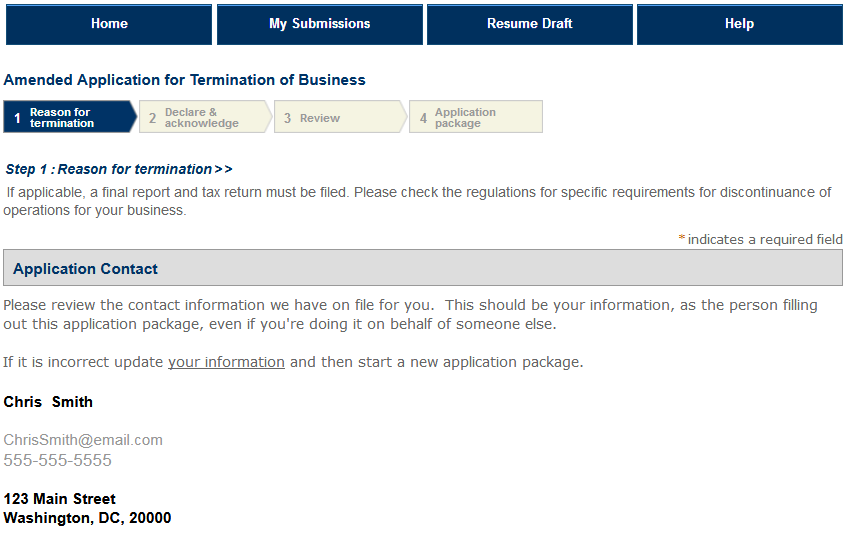Open the Help section
The image size is (847, 558).
point(740,25)
